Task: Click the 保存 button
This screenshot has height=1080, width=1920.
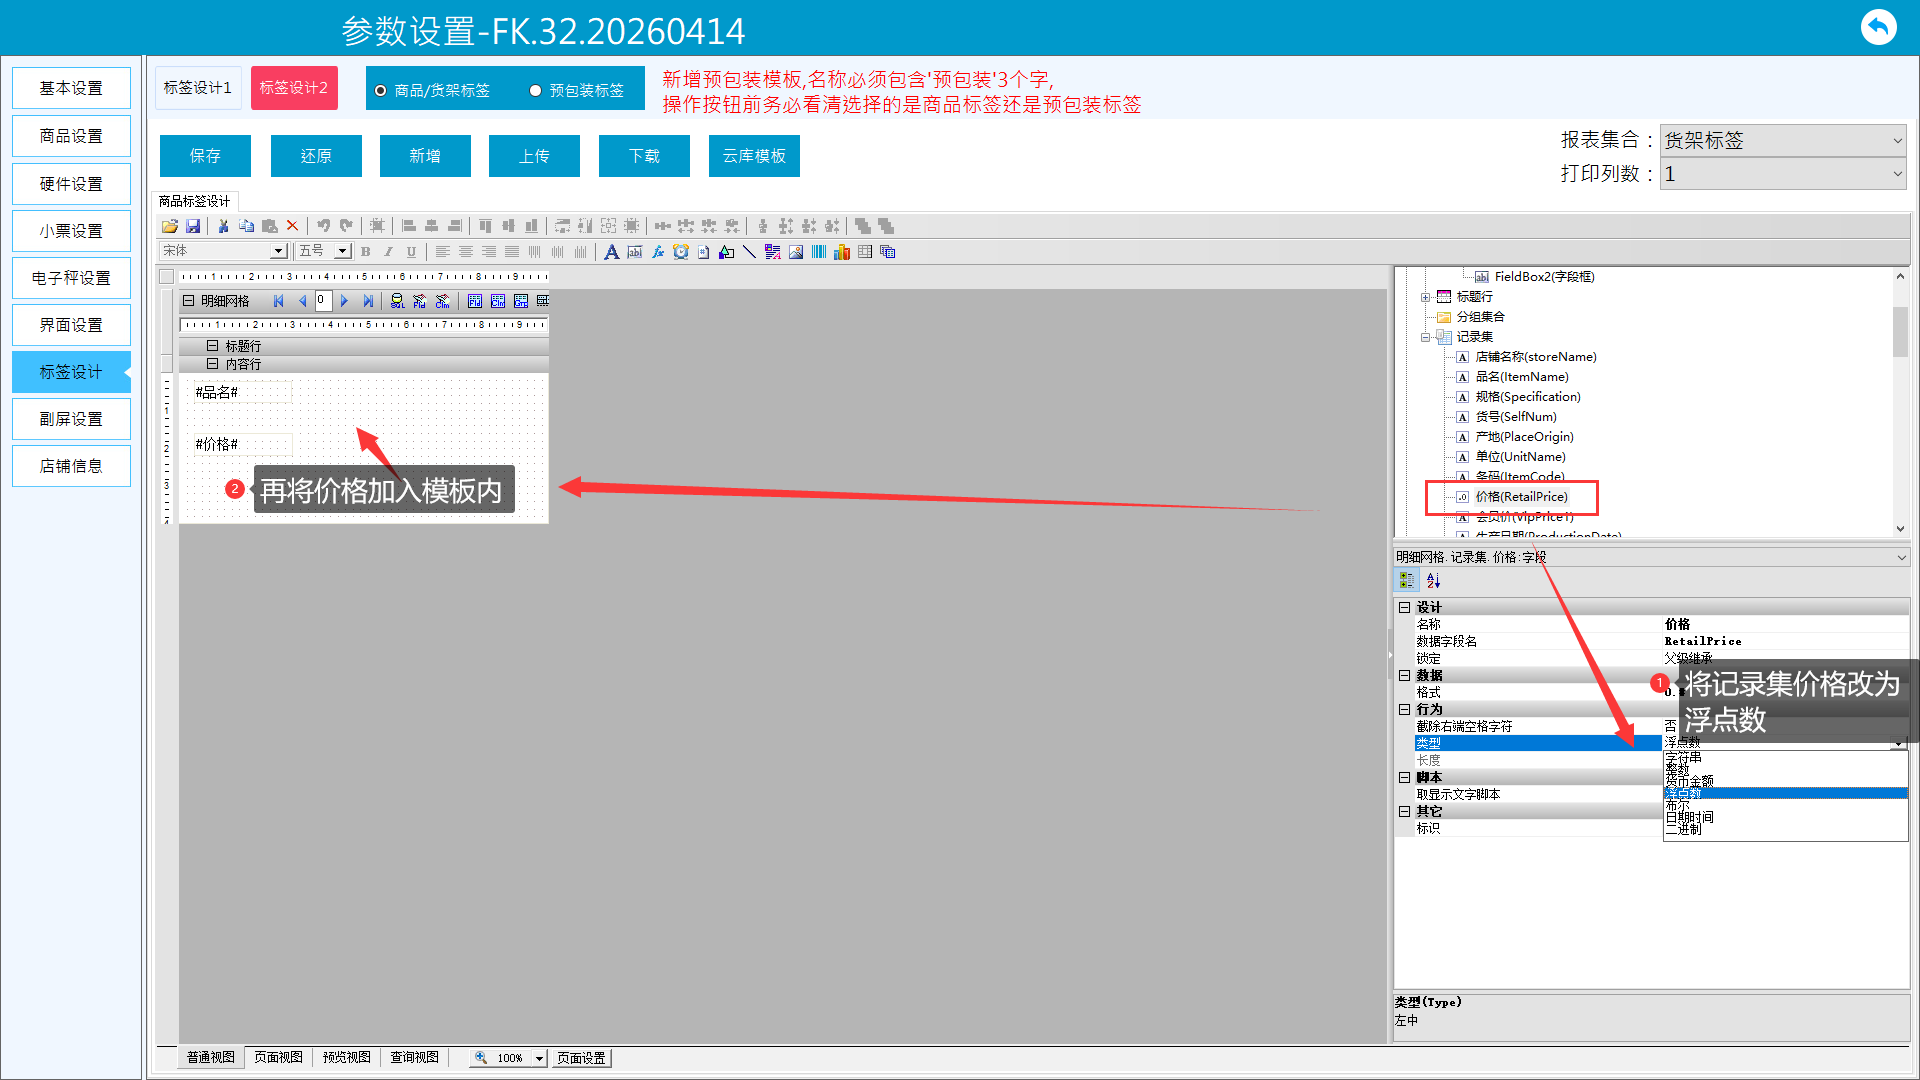Action: coord(205,156)
